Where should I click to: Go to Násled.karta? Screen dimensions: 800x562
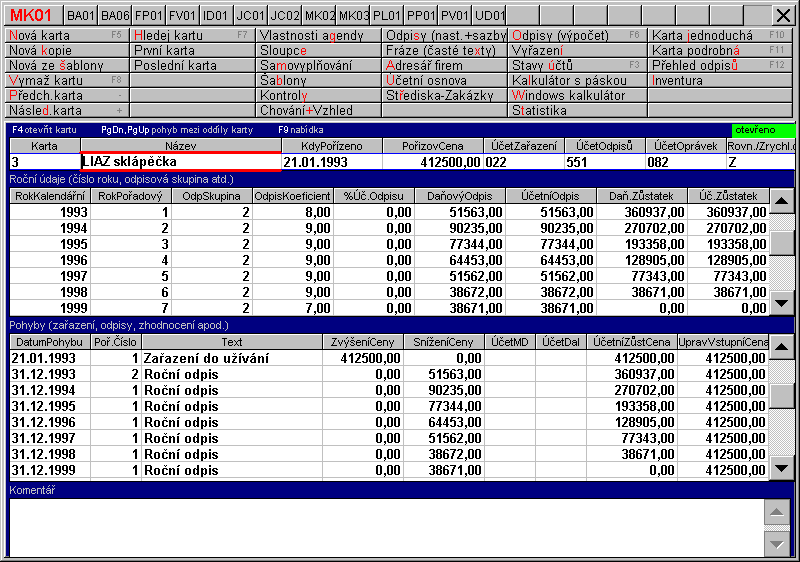66,110
